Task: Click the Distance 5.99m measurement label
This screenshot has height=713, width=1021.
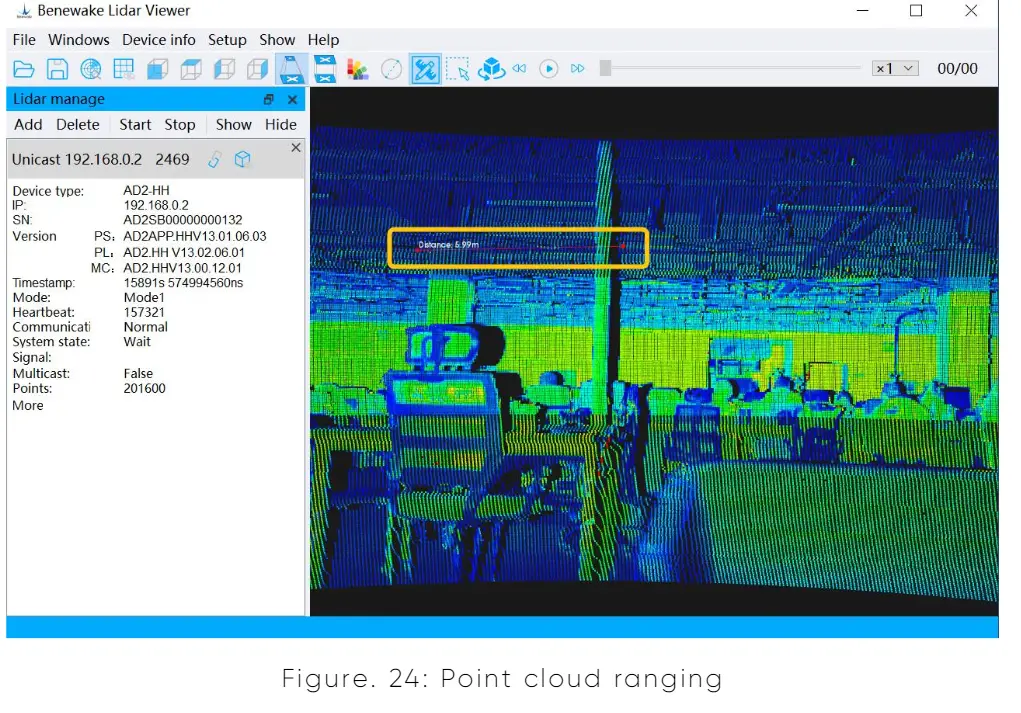Action: (448, 245)
